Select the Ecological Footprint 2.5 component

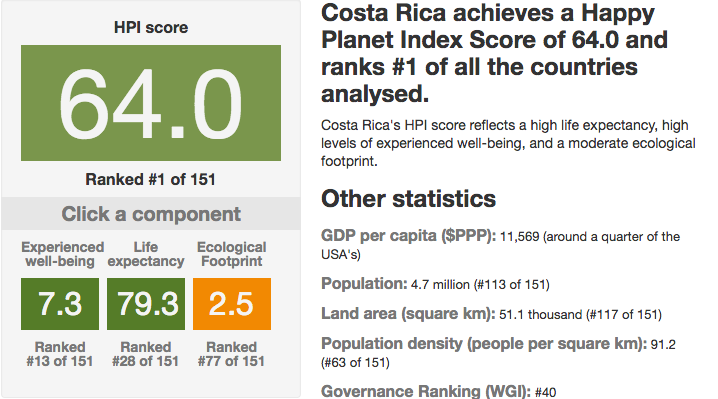click(x=232, y=304)
